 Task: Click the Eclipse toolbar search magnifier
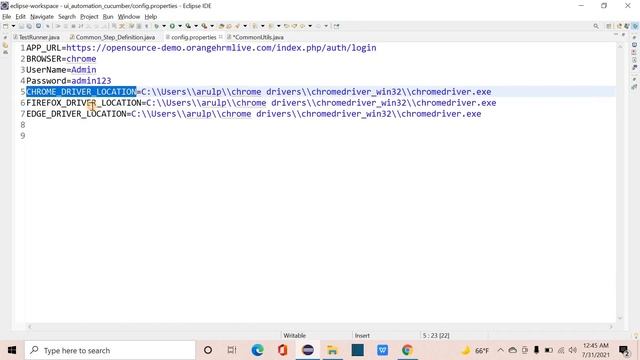[596, 26]
